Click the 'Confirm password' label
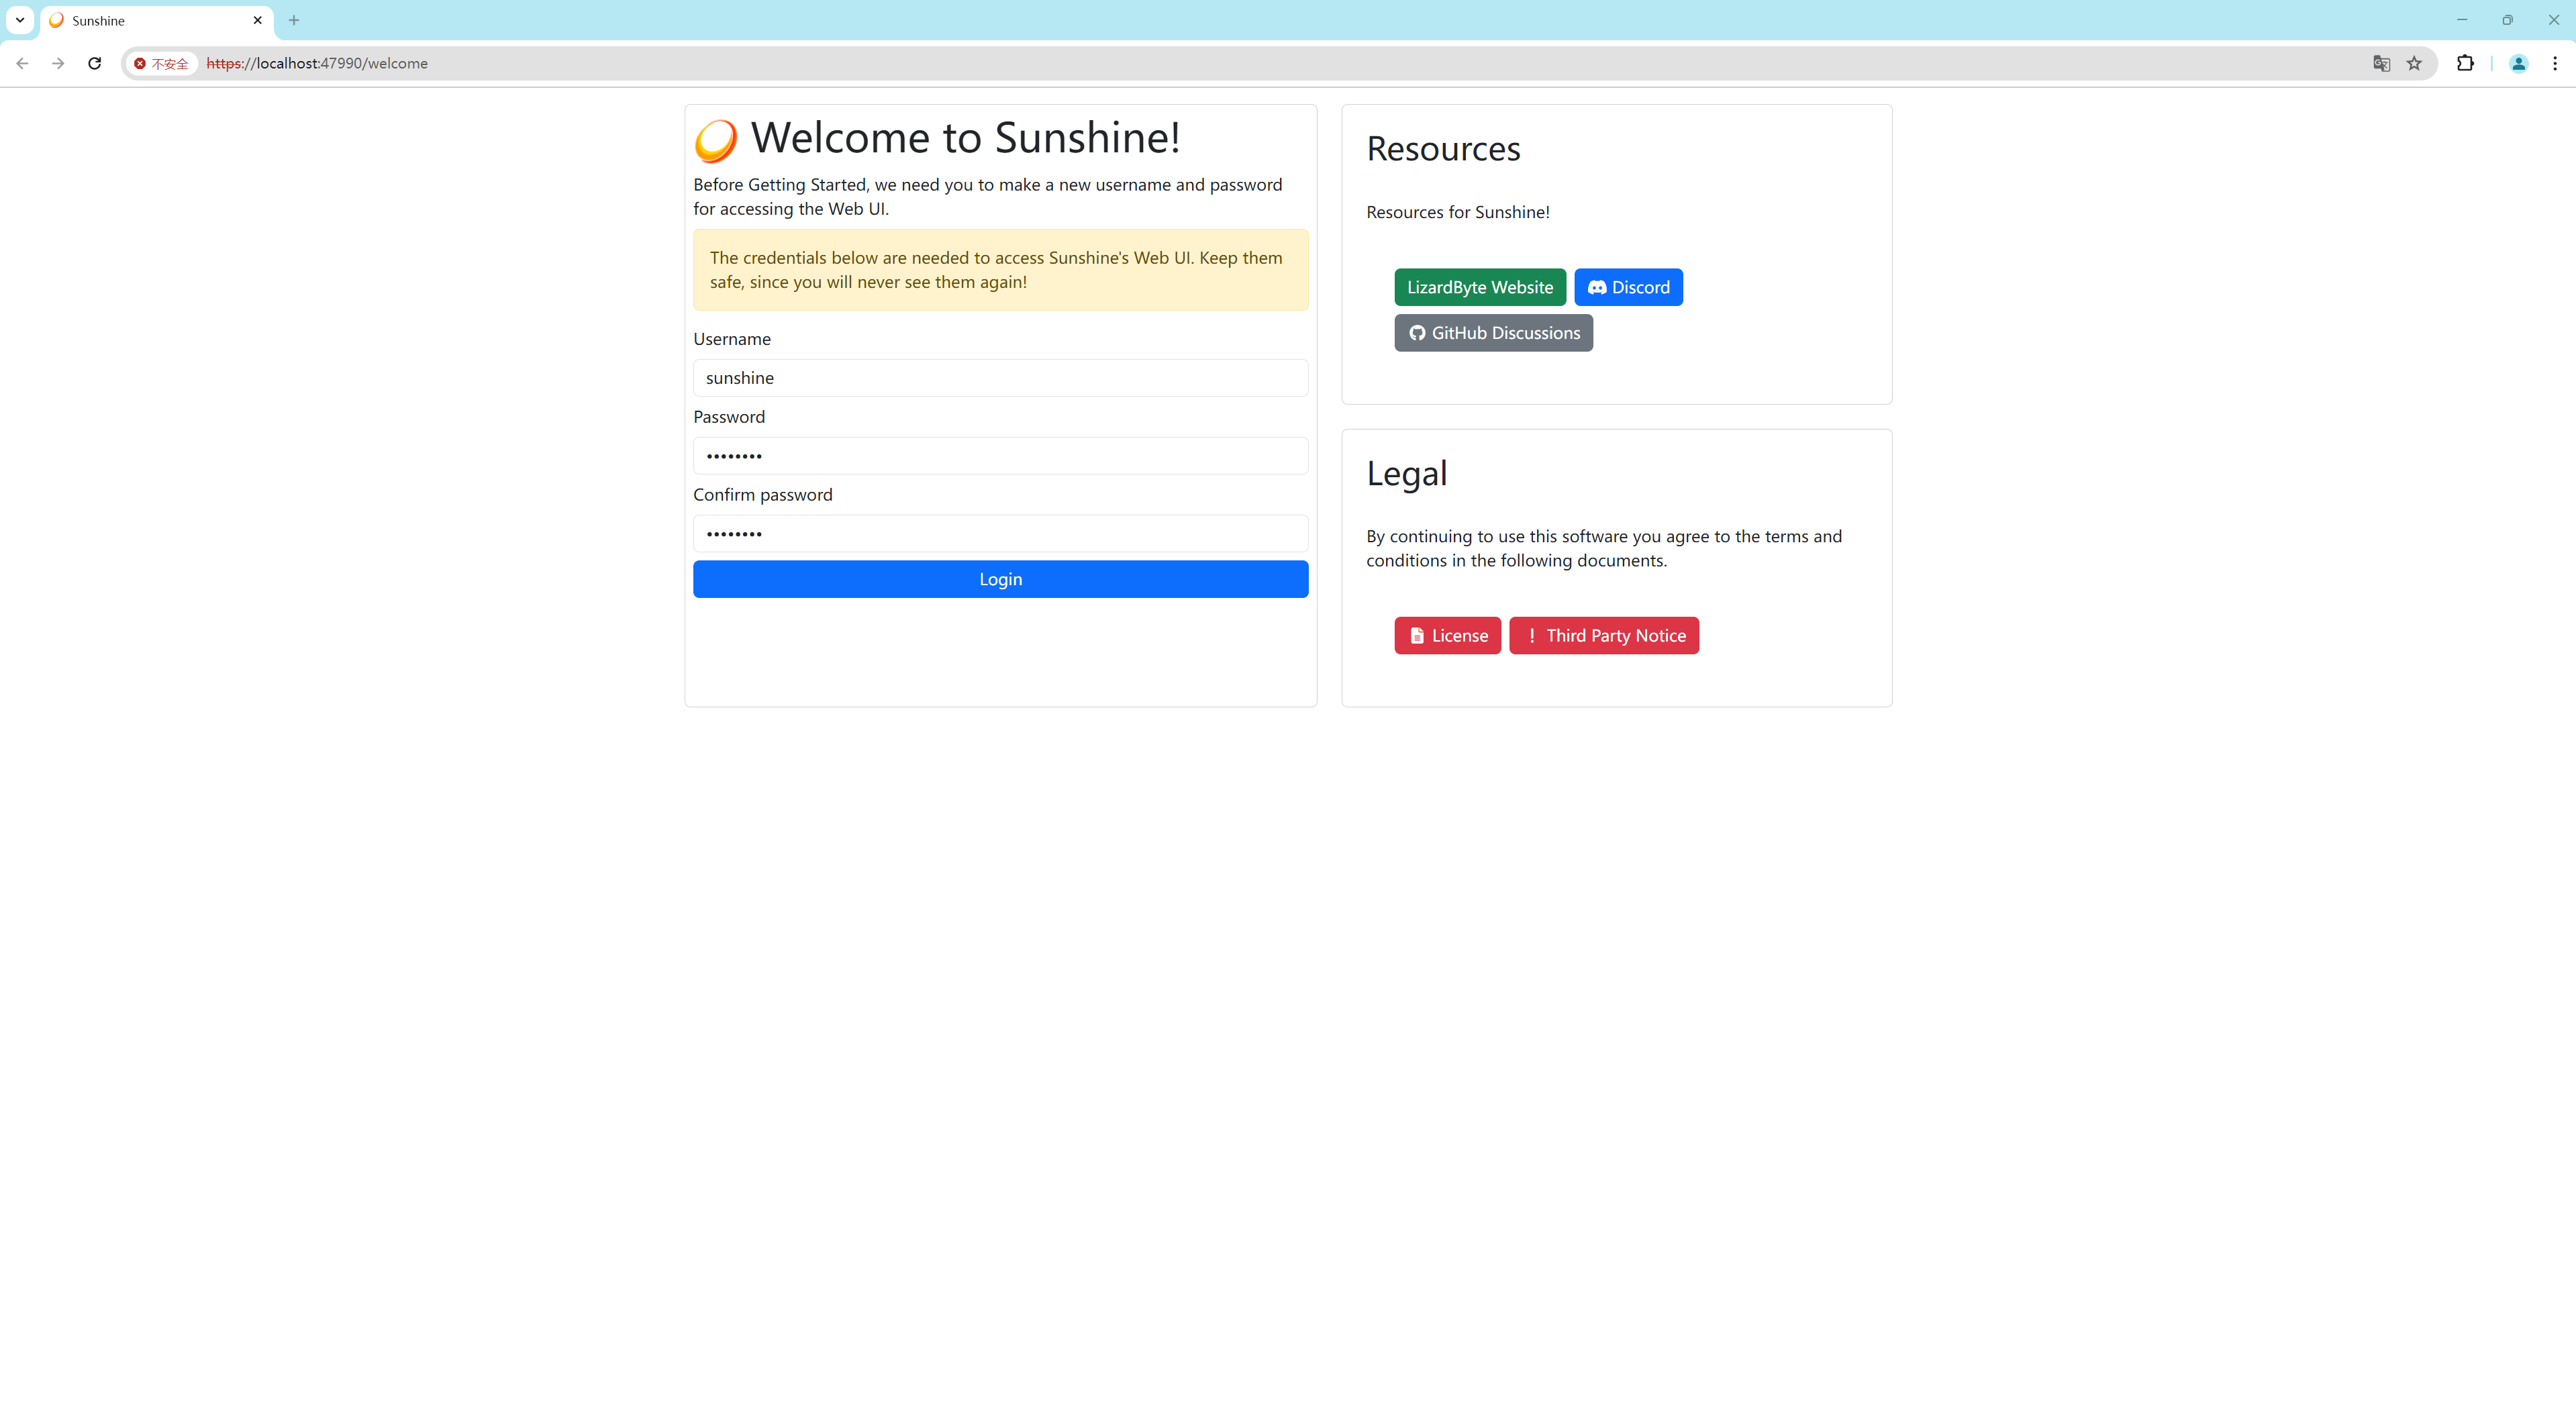 762,495
